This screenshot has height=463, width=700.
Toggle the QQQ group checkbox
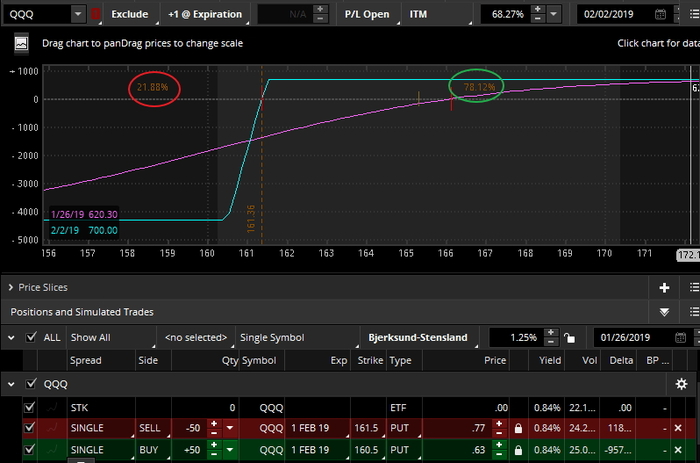[31, 384]
